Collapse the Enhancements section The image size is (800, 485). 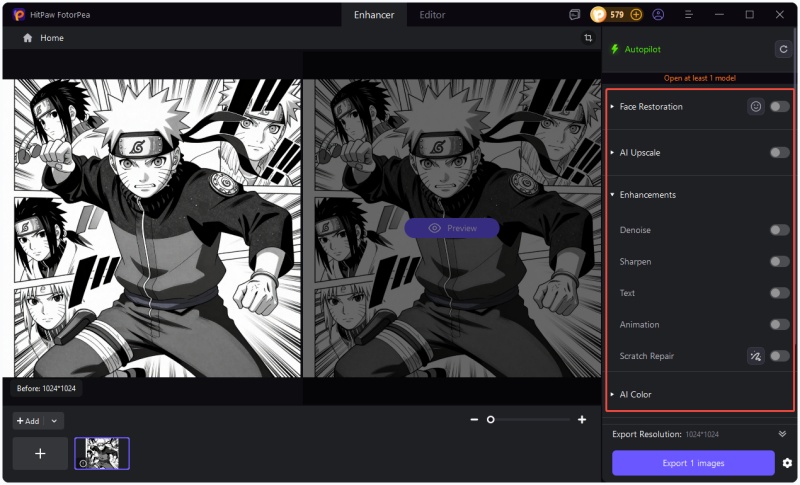click(x=612, y=195)
